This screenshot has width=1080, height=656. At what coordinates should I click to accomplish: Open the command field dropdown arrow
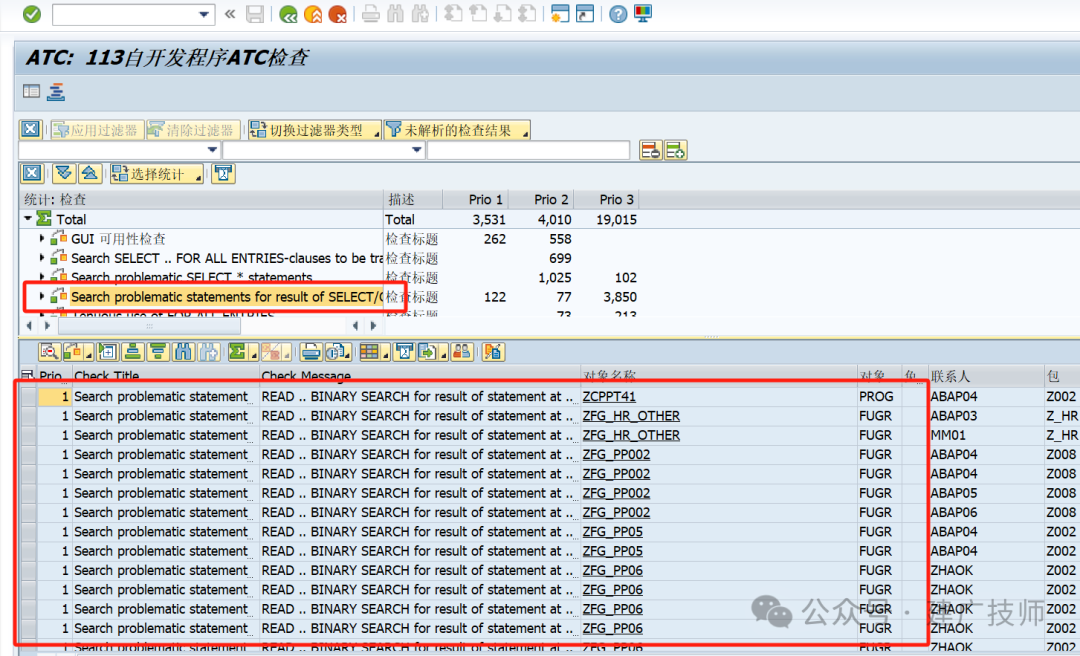pos(204,14)
